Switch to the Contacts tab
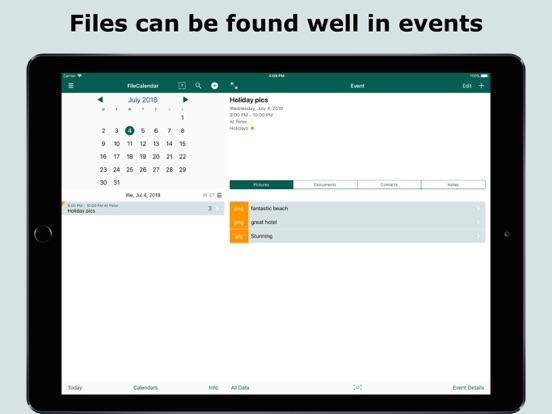Viewport: 552px width, 414px height. tap(389, 184)
